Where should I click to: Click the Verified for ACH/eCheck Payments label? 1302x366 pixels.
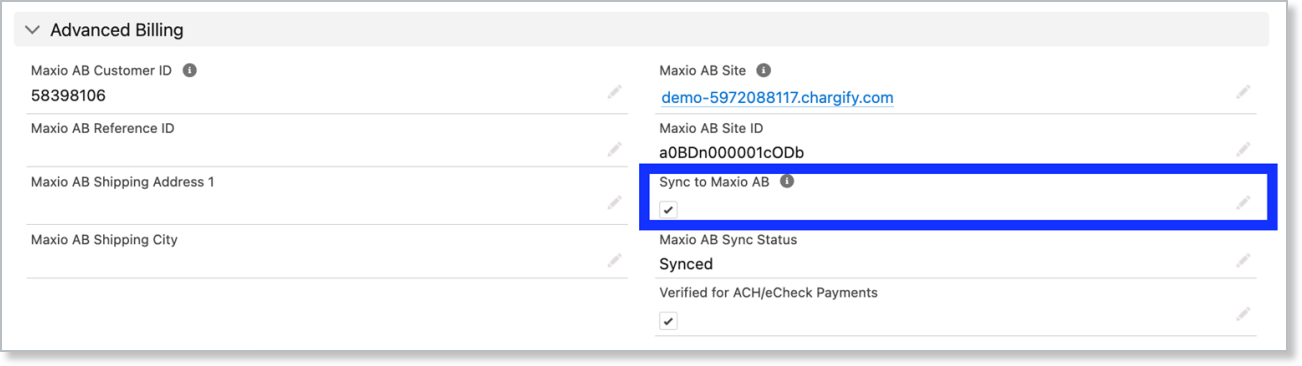(x=768, y=293)
